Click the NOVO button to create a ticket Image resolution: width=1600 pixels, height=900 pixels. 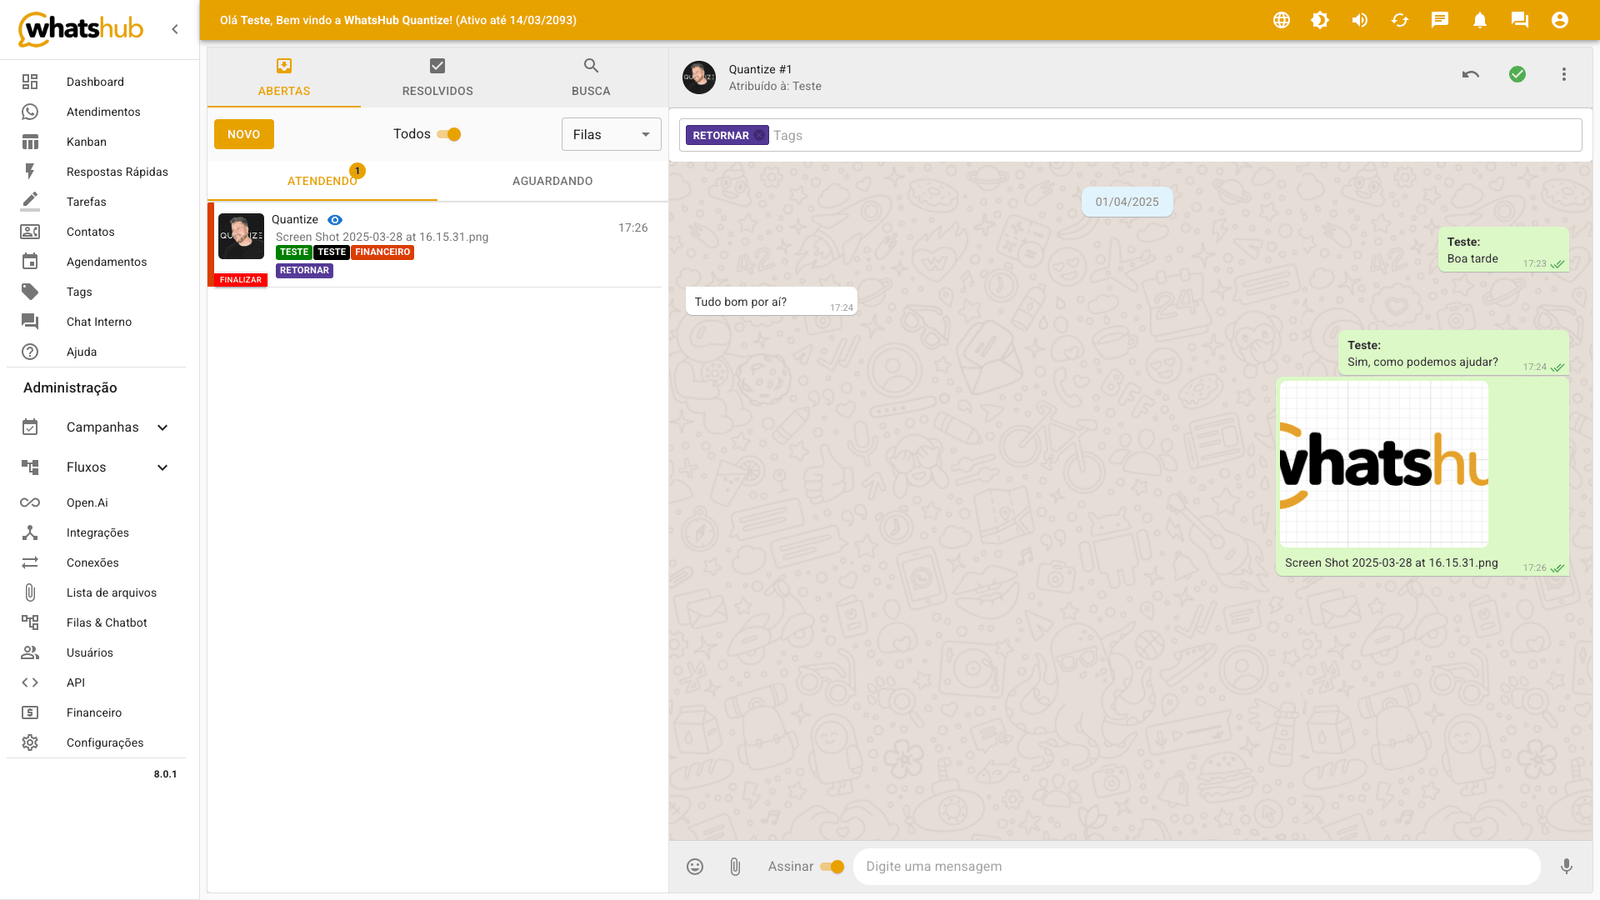click(x=243, y=133)
